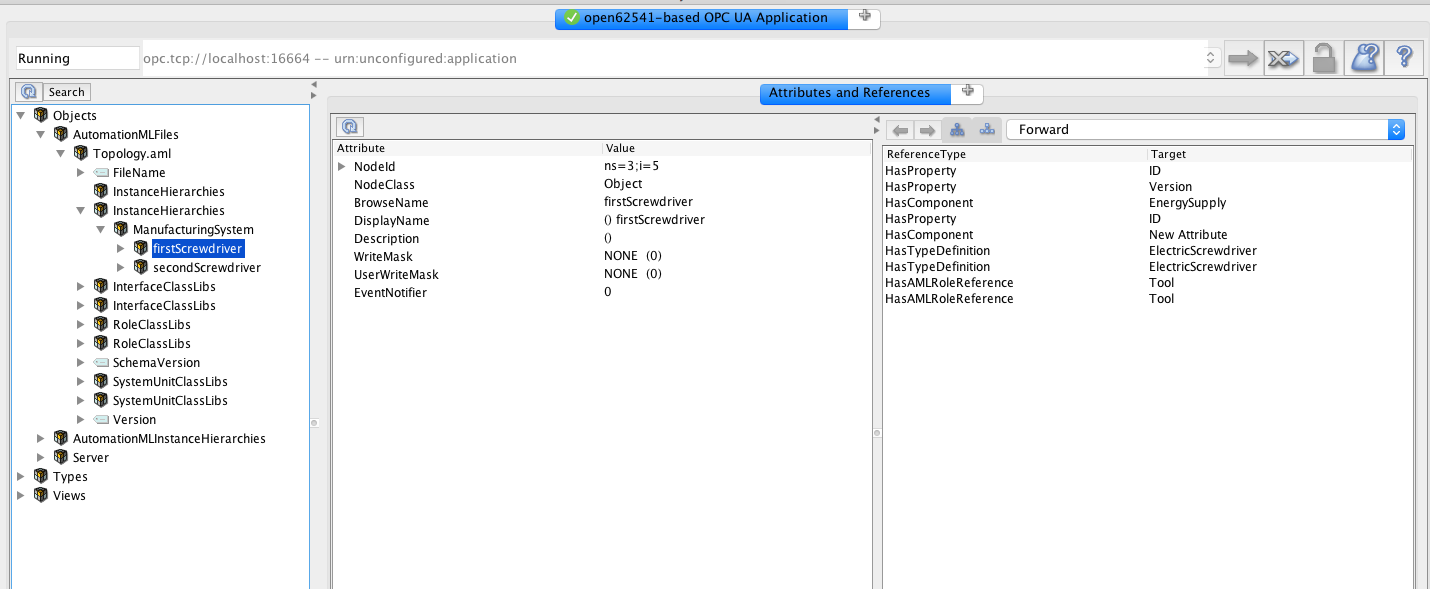Click the plus button to add a document

click(864, 17)
